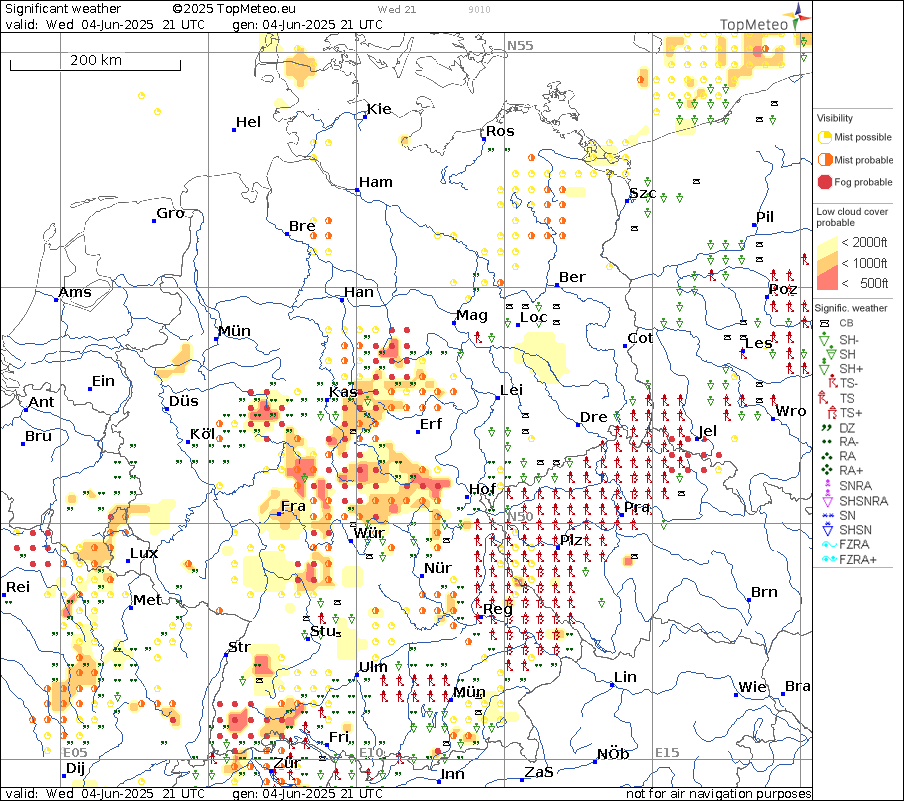The image size is (904, 801).
Task: Click the "Ham" city label
Action: click(376, 182)
